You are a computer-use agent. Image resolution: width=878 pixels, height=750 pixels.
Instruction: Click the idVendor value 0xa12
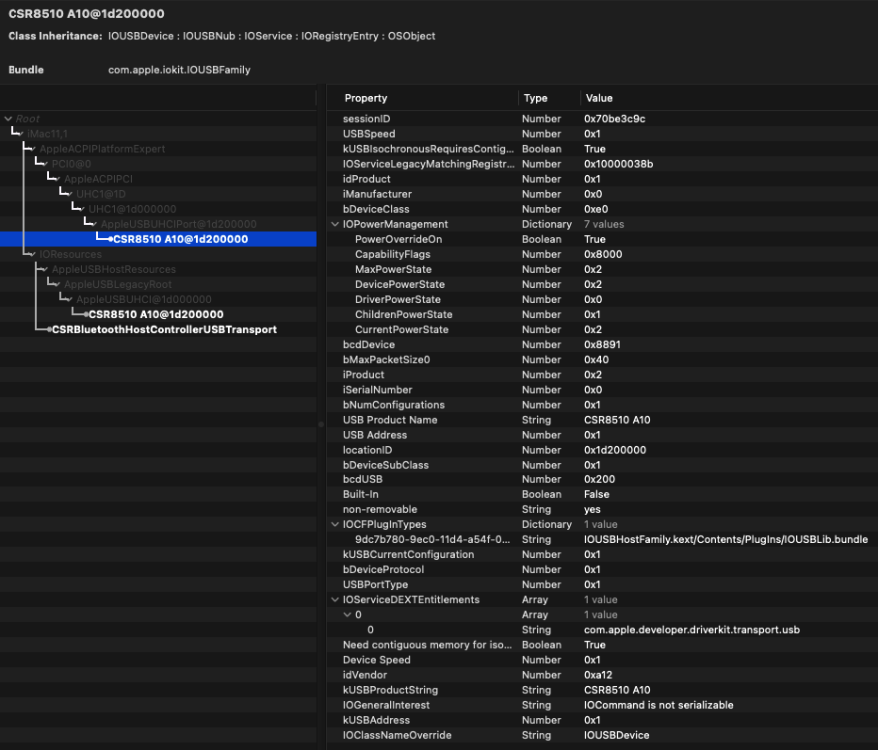tap(597, 675)
